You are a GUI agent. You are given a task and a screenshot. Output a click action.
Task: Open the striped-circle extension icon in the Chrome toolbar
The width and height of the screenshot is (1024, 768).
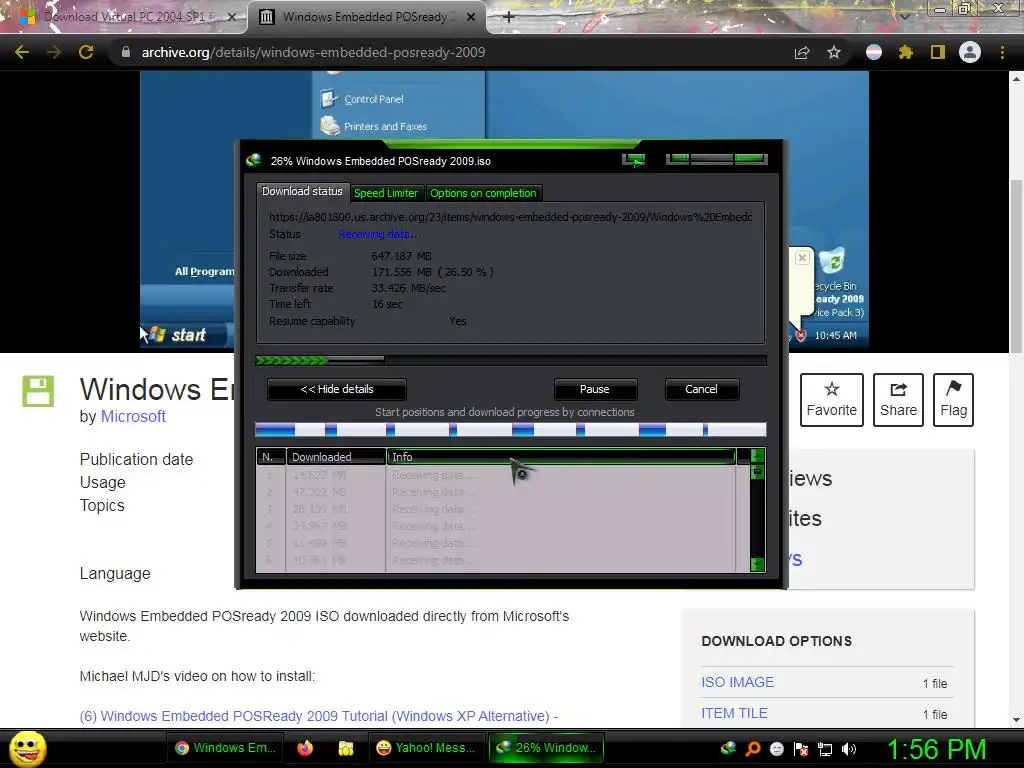pos(874,52)
